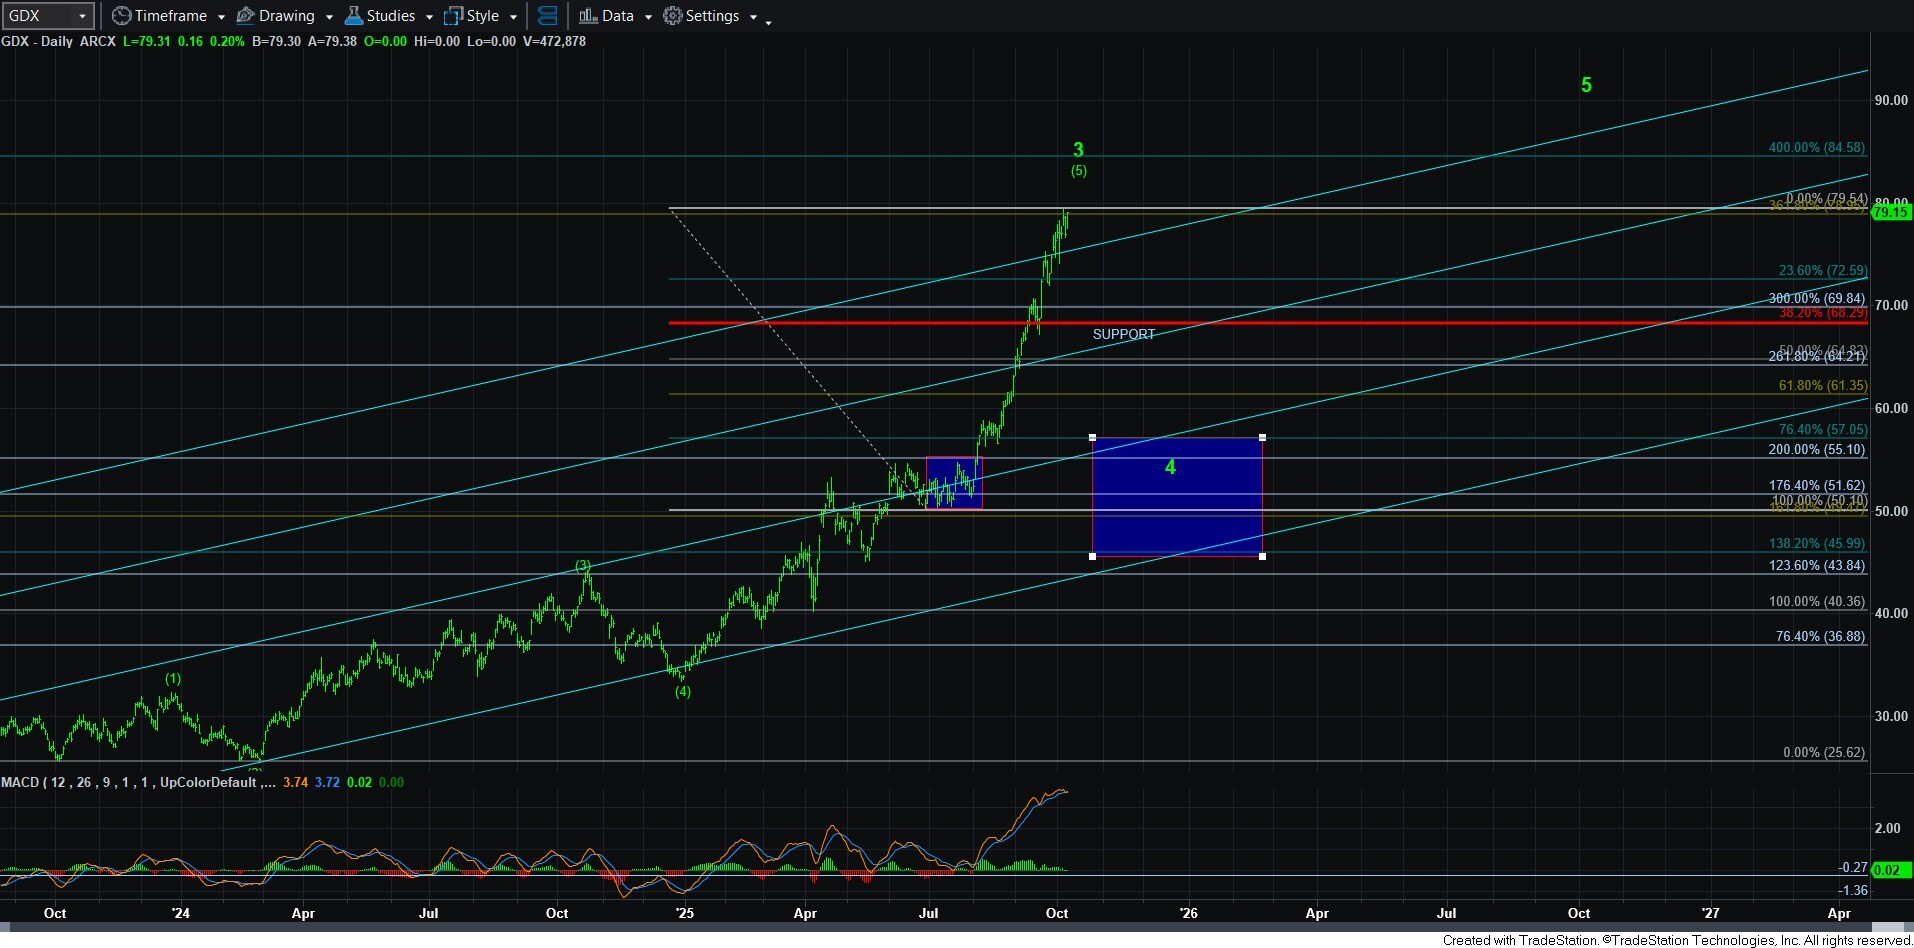Click the Style overlapping squares icon

454,16
